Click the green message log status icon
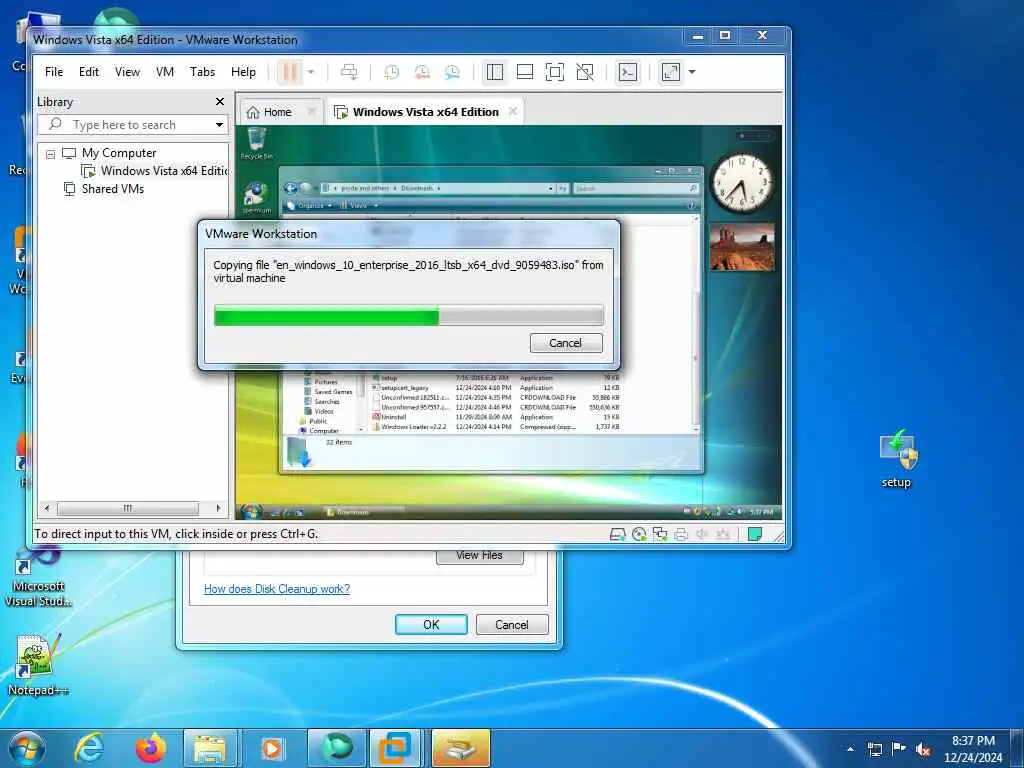Screen dimensions: 1024x768 [x=755, y=534]
